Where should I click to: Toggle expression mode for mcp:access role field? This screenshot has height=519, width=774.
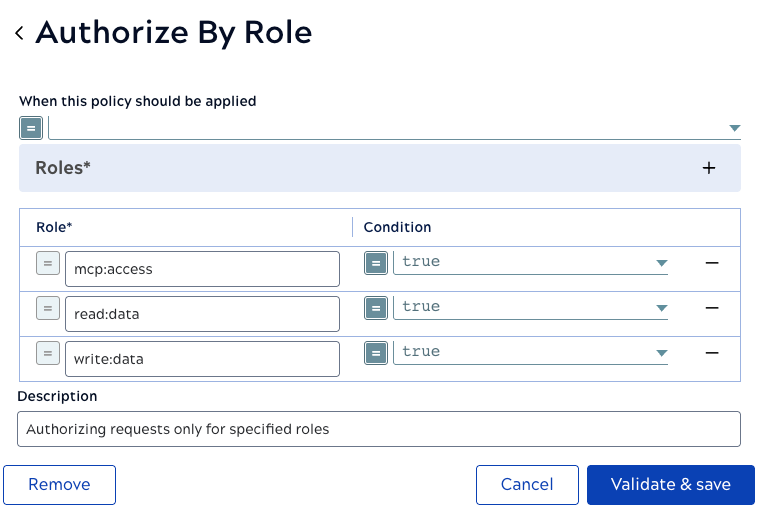48,263
